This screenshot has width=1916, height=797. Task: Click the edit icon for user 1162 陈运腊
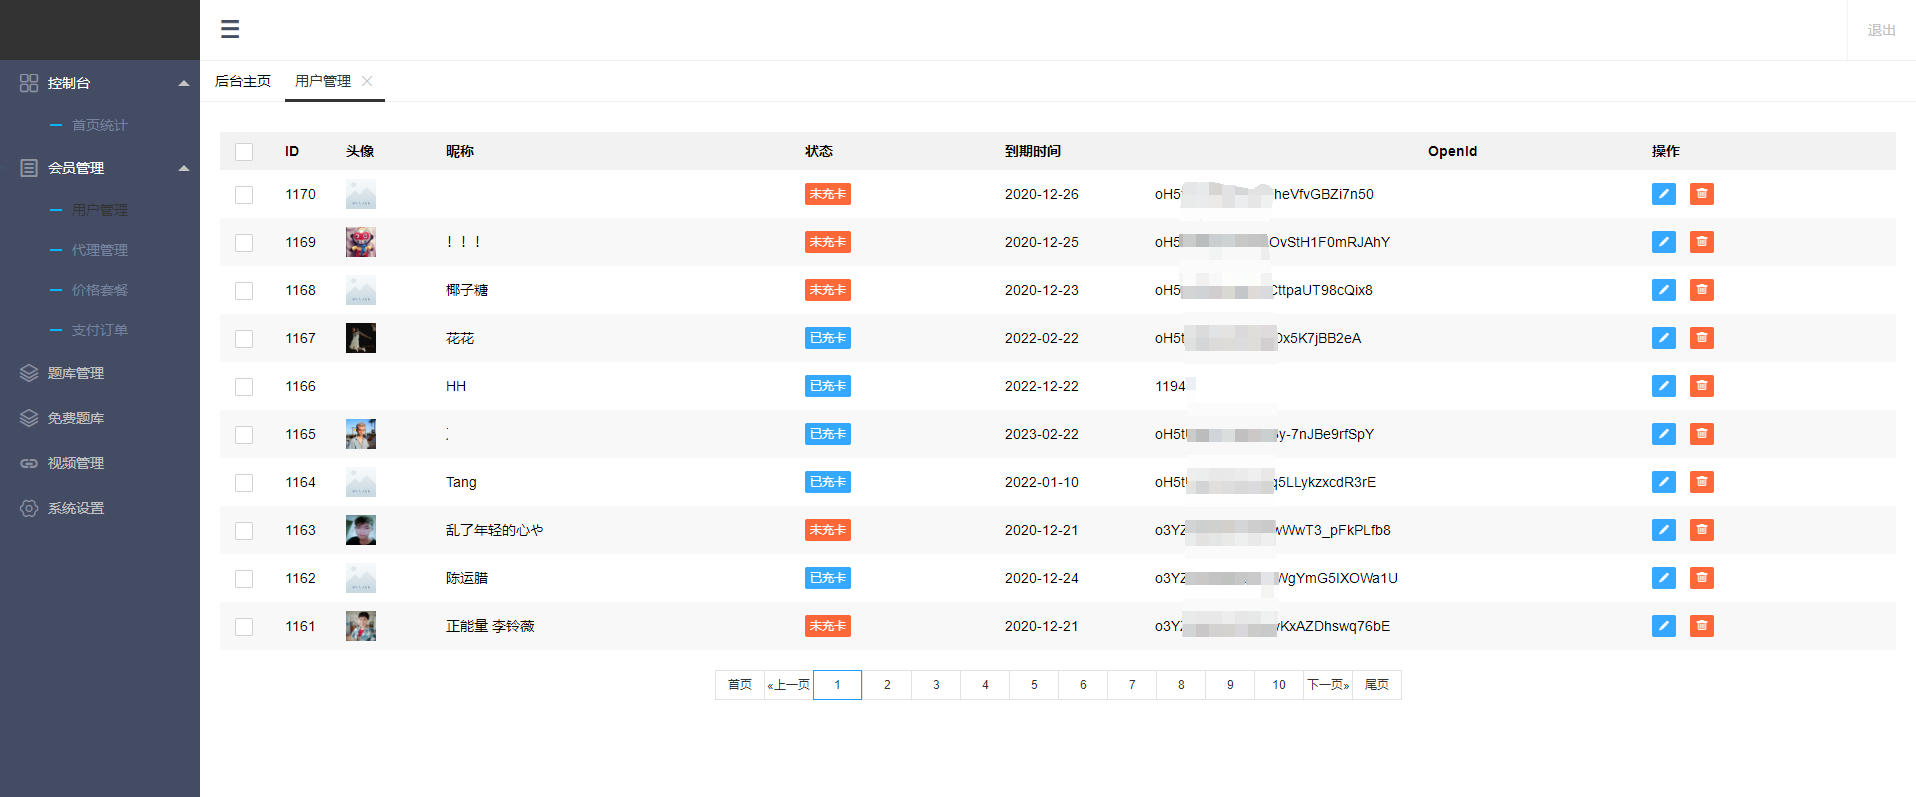1663,578
